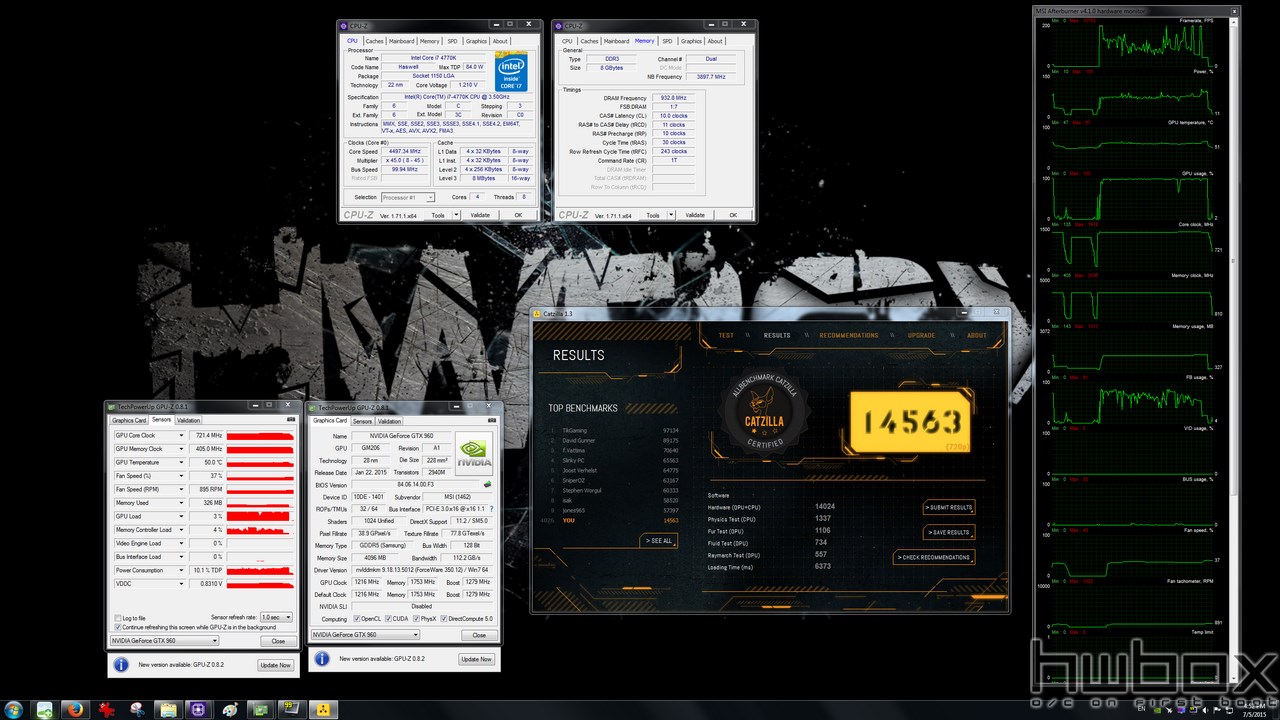Toggle the Log to file checkbox
Viewport: 1280px width, 720px height.
pyautogui.click(x=118, y=618)
